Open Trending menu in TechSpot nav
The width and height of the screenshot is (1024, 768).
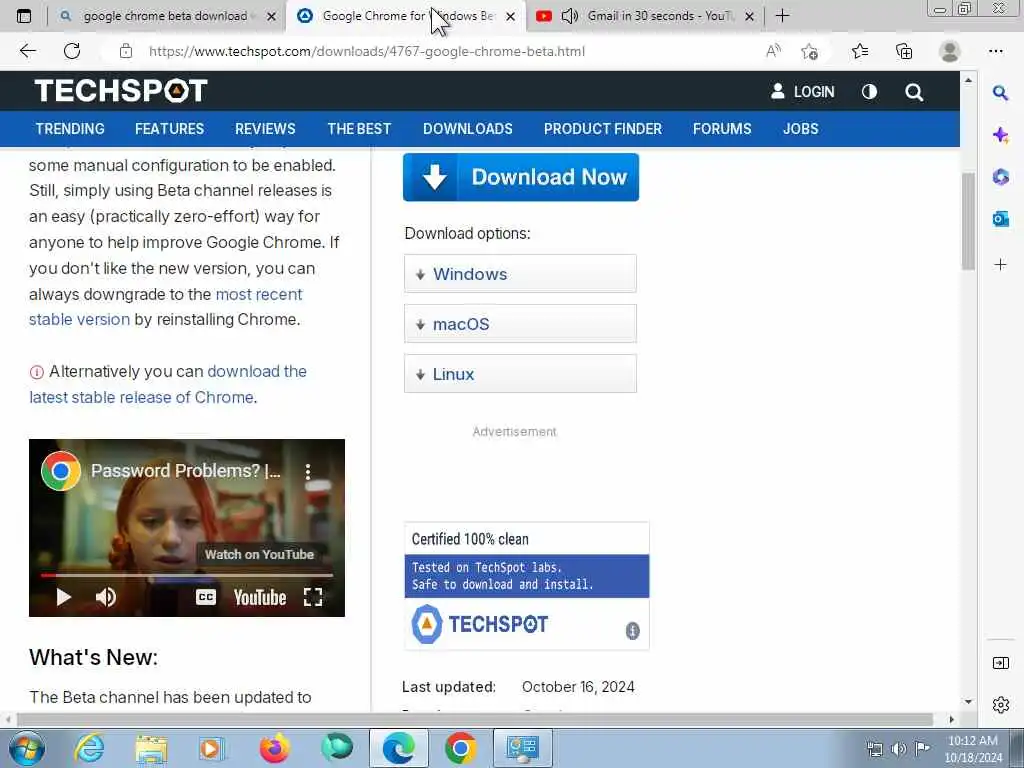pyautogui.click(x=70, y=129)
